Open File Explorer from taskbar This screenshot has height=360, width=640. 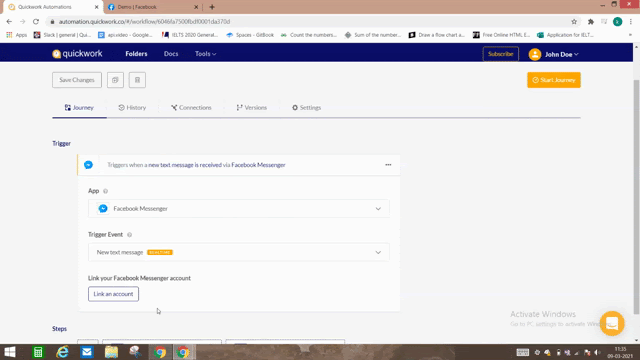click(x=111, y=352)
